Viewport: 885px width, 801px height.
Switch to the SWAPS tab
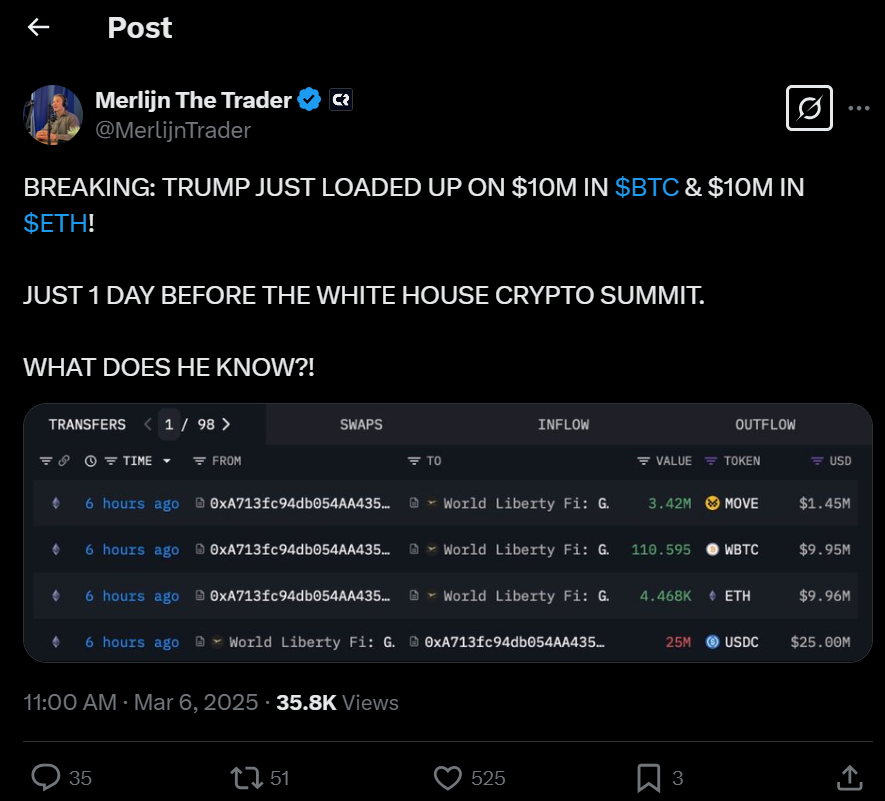tap(361, 424)
